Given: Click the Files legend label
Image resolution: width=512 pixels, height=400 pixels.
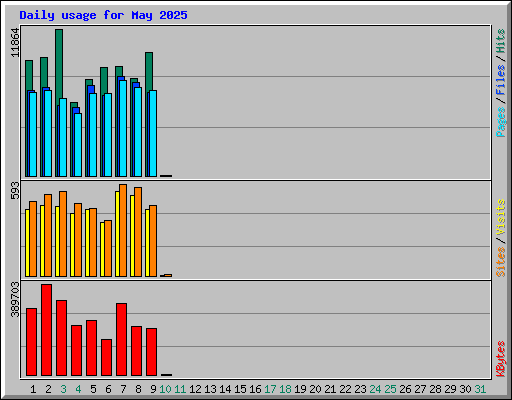Looking at the screenshot, I should 500,79.
